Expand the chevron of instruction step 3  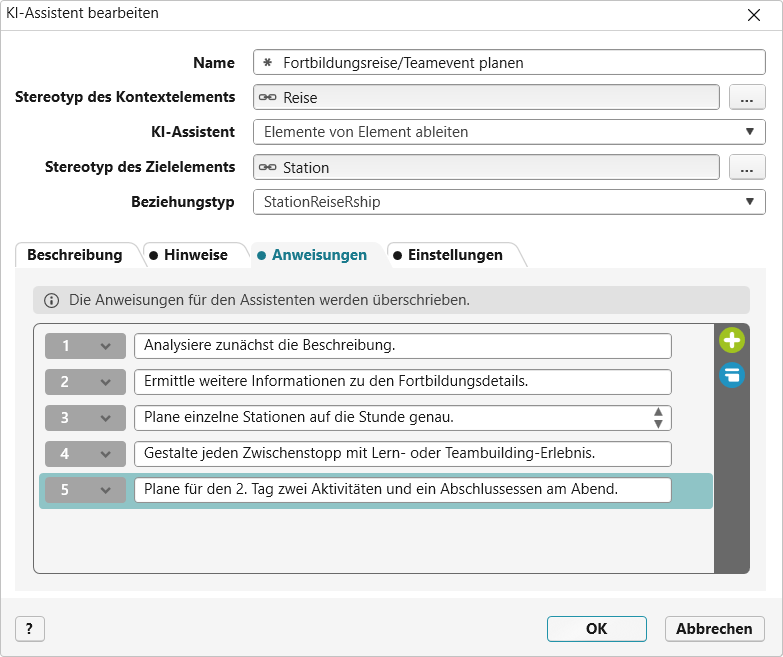[x=105, y=418]
